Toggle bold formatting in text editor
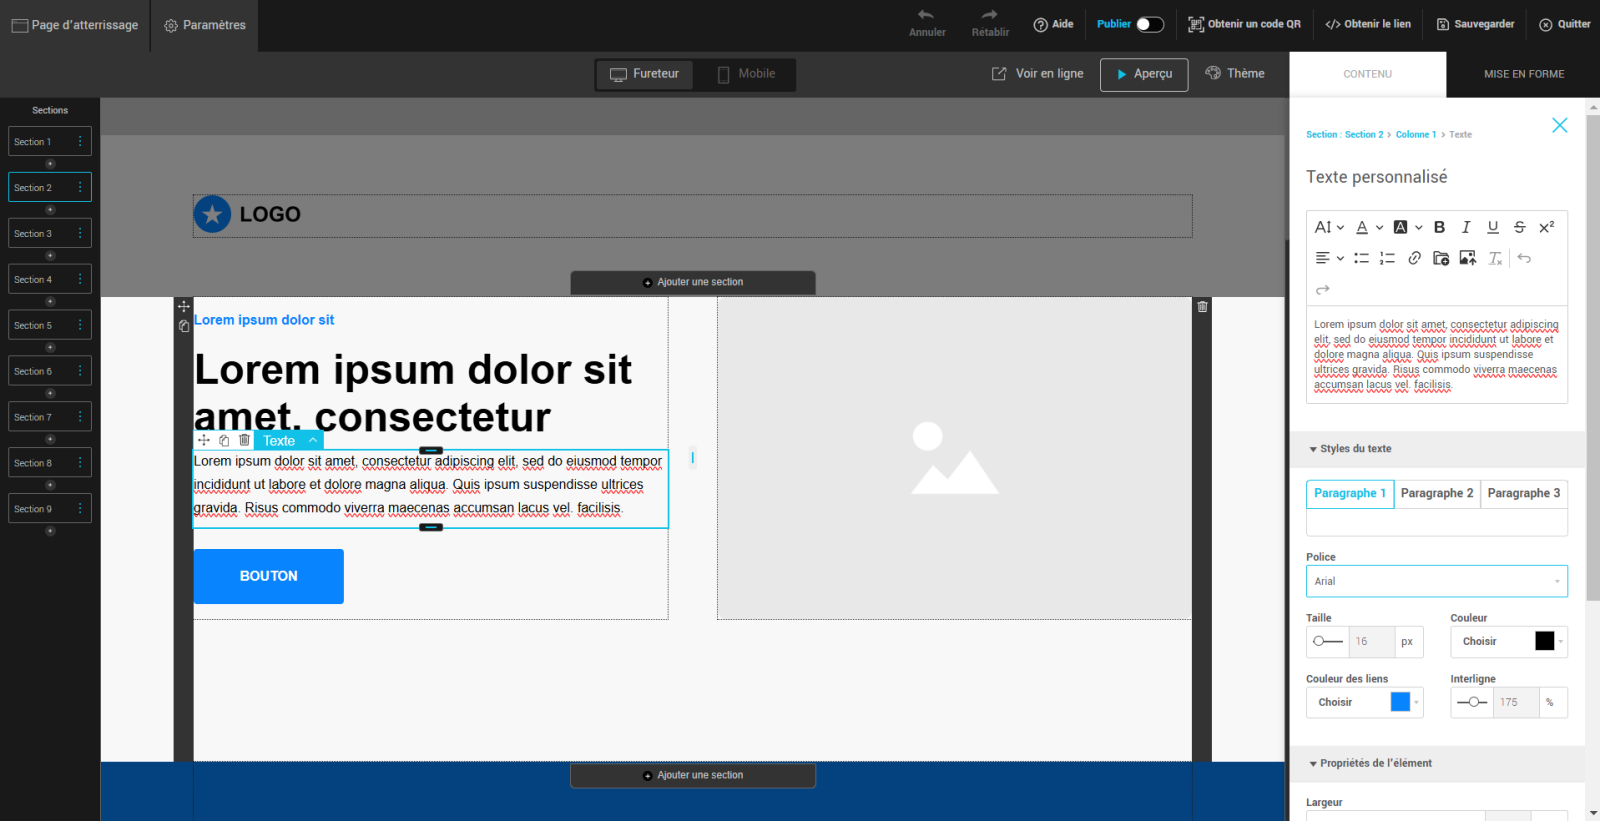Image resolution: width=1600 pixels, height=821 pixels. coord(1439,227)
